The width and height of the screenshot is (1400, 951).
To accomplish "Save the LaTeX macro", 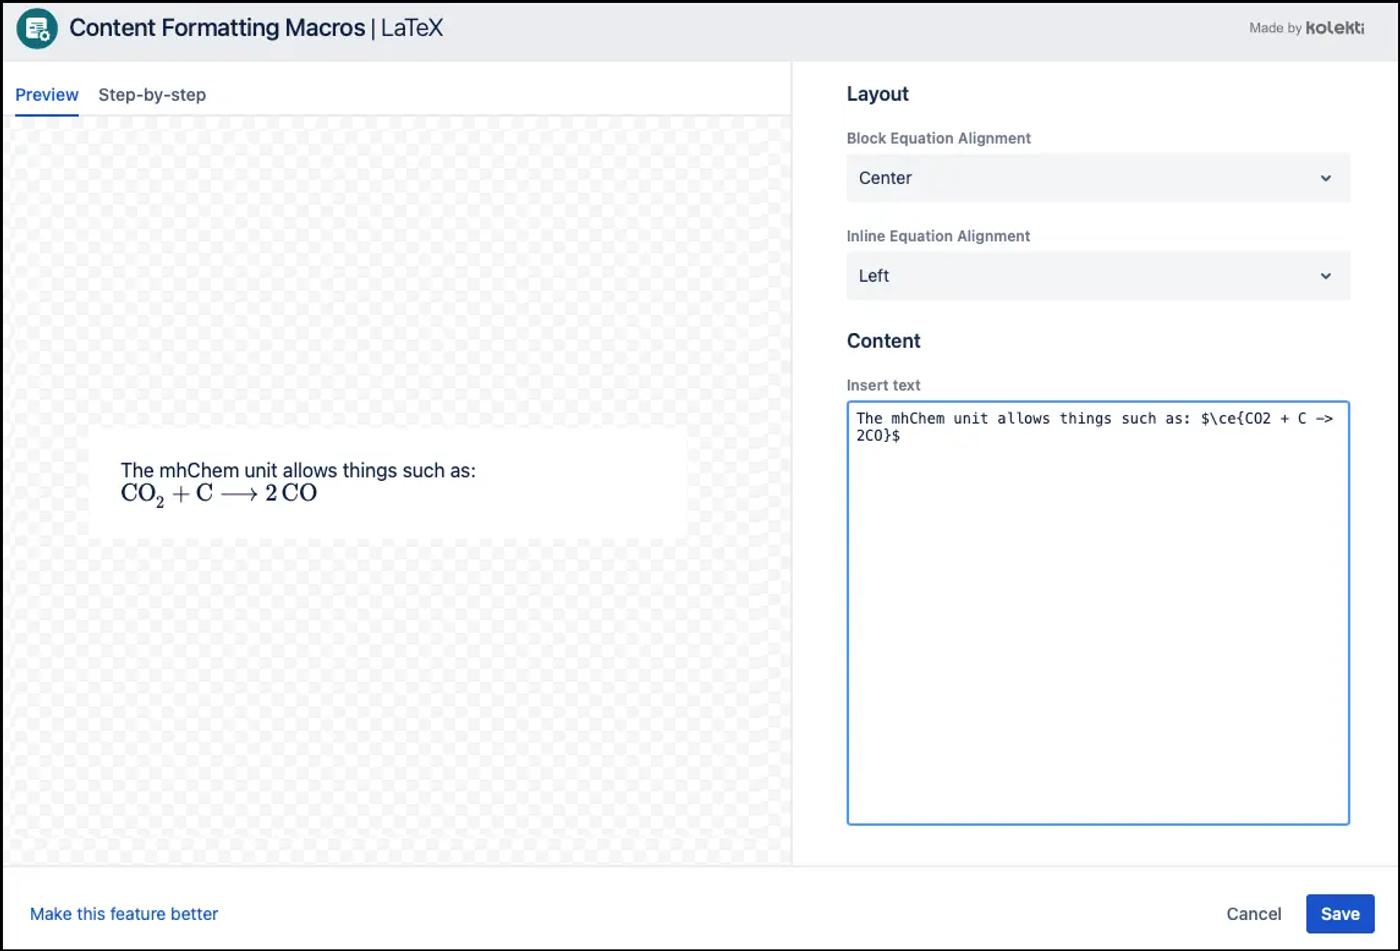I will 1340,914.
